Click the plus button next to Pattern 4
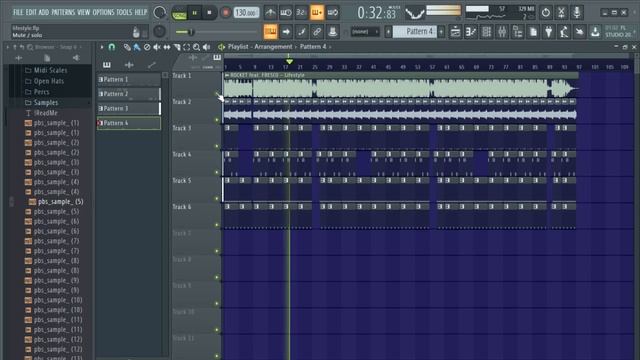Screen dimensions: 640x360 (441, 31)
